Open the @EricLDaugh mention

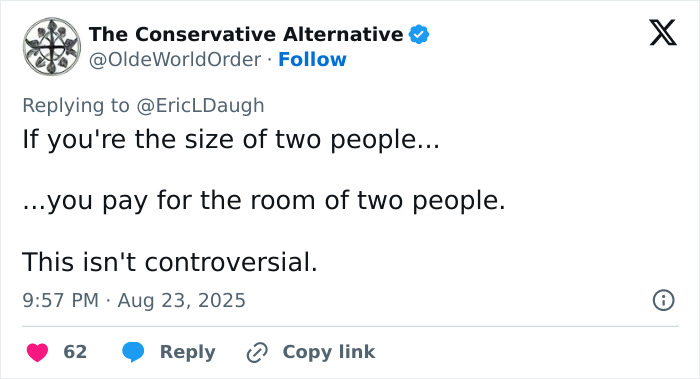pos(200,106)
